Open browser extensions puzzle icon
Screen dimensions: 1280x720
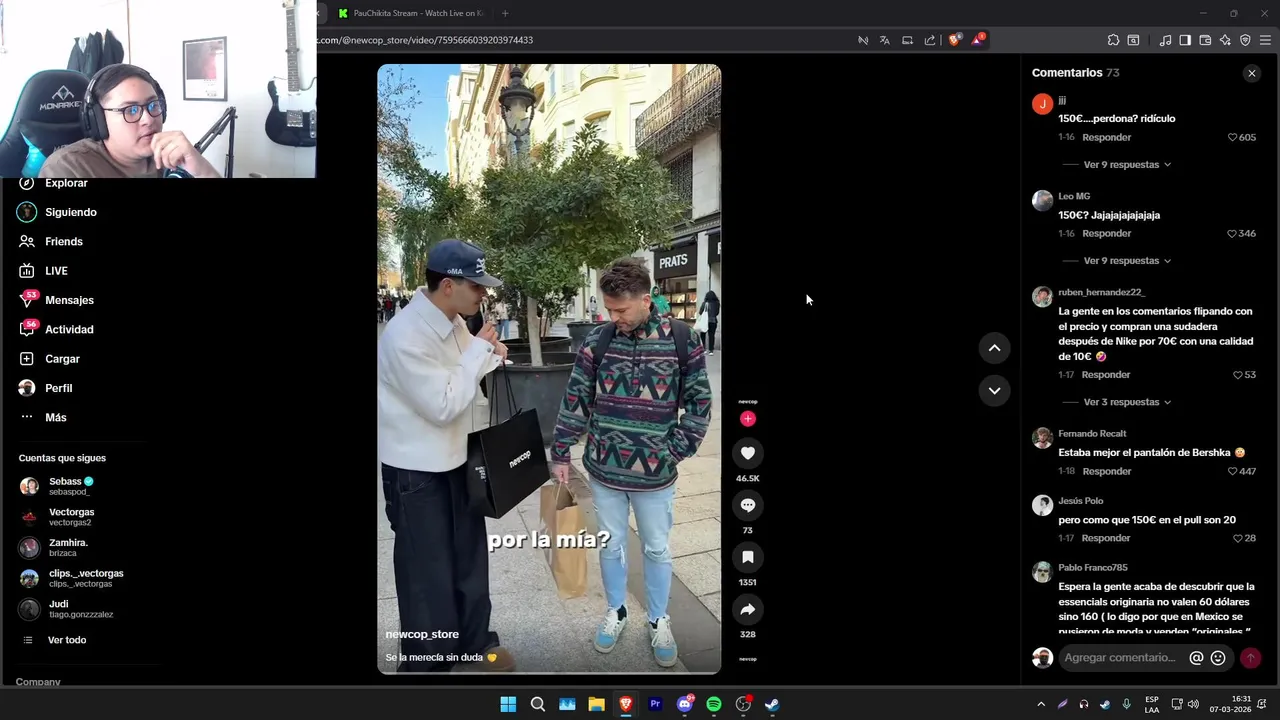tap(1113, 40)
